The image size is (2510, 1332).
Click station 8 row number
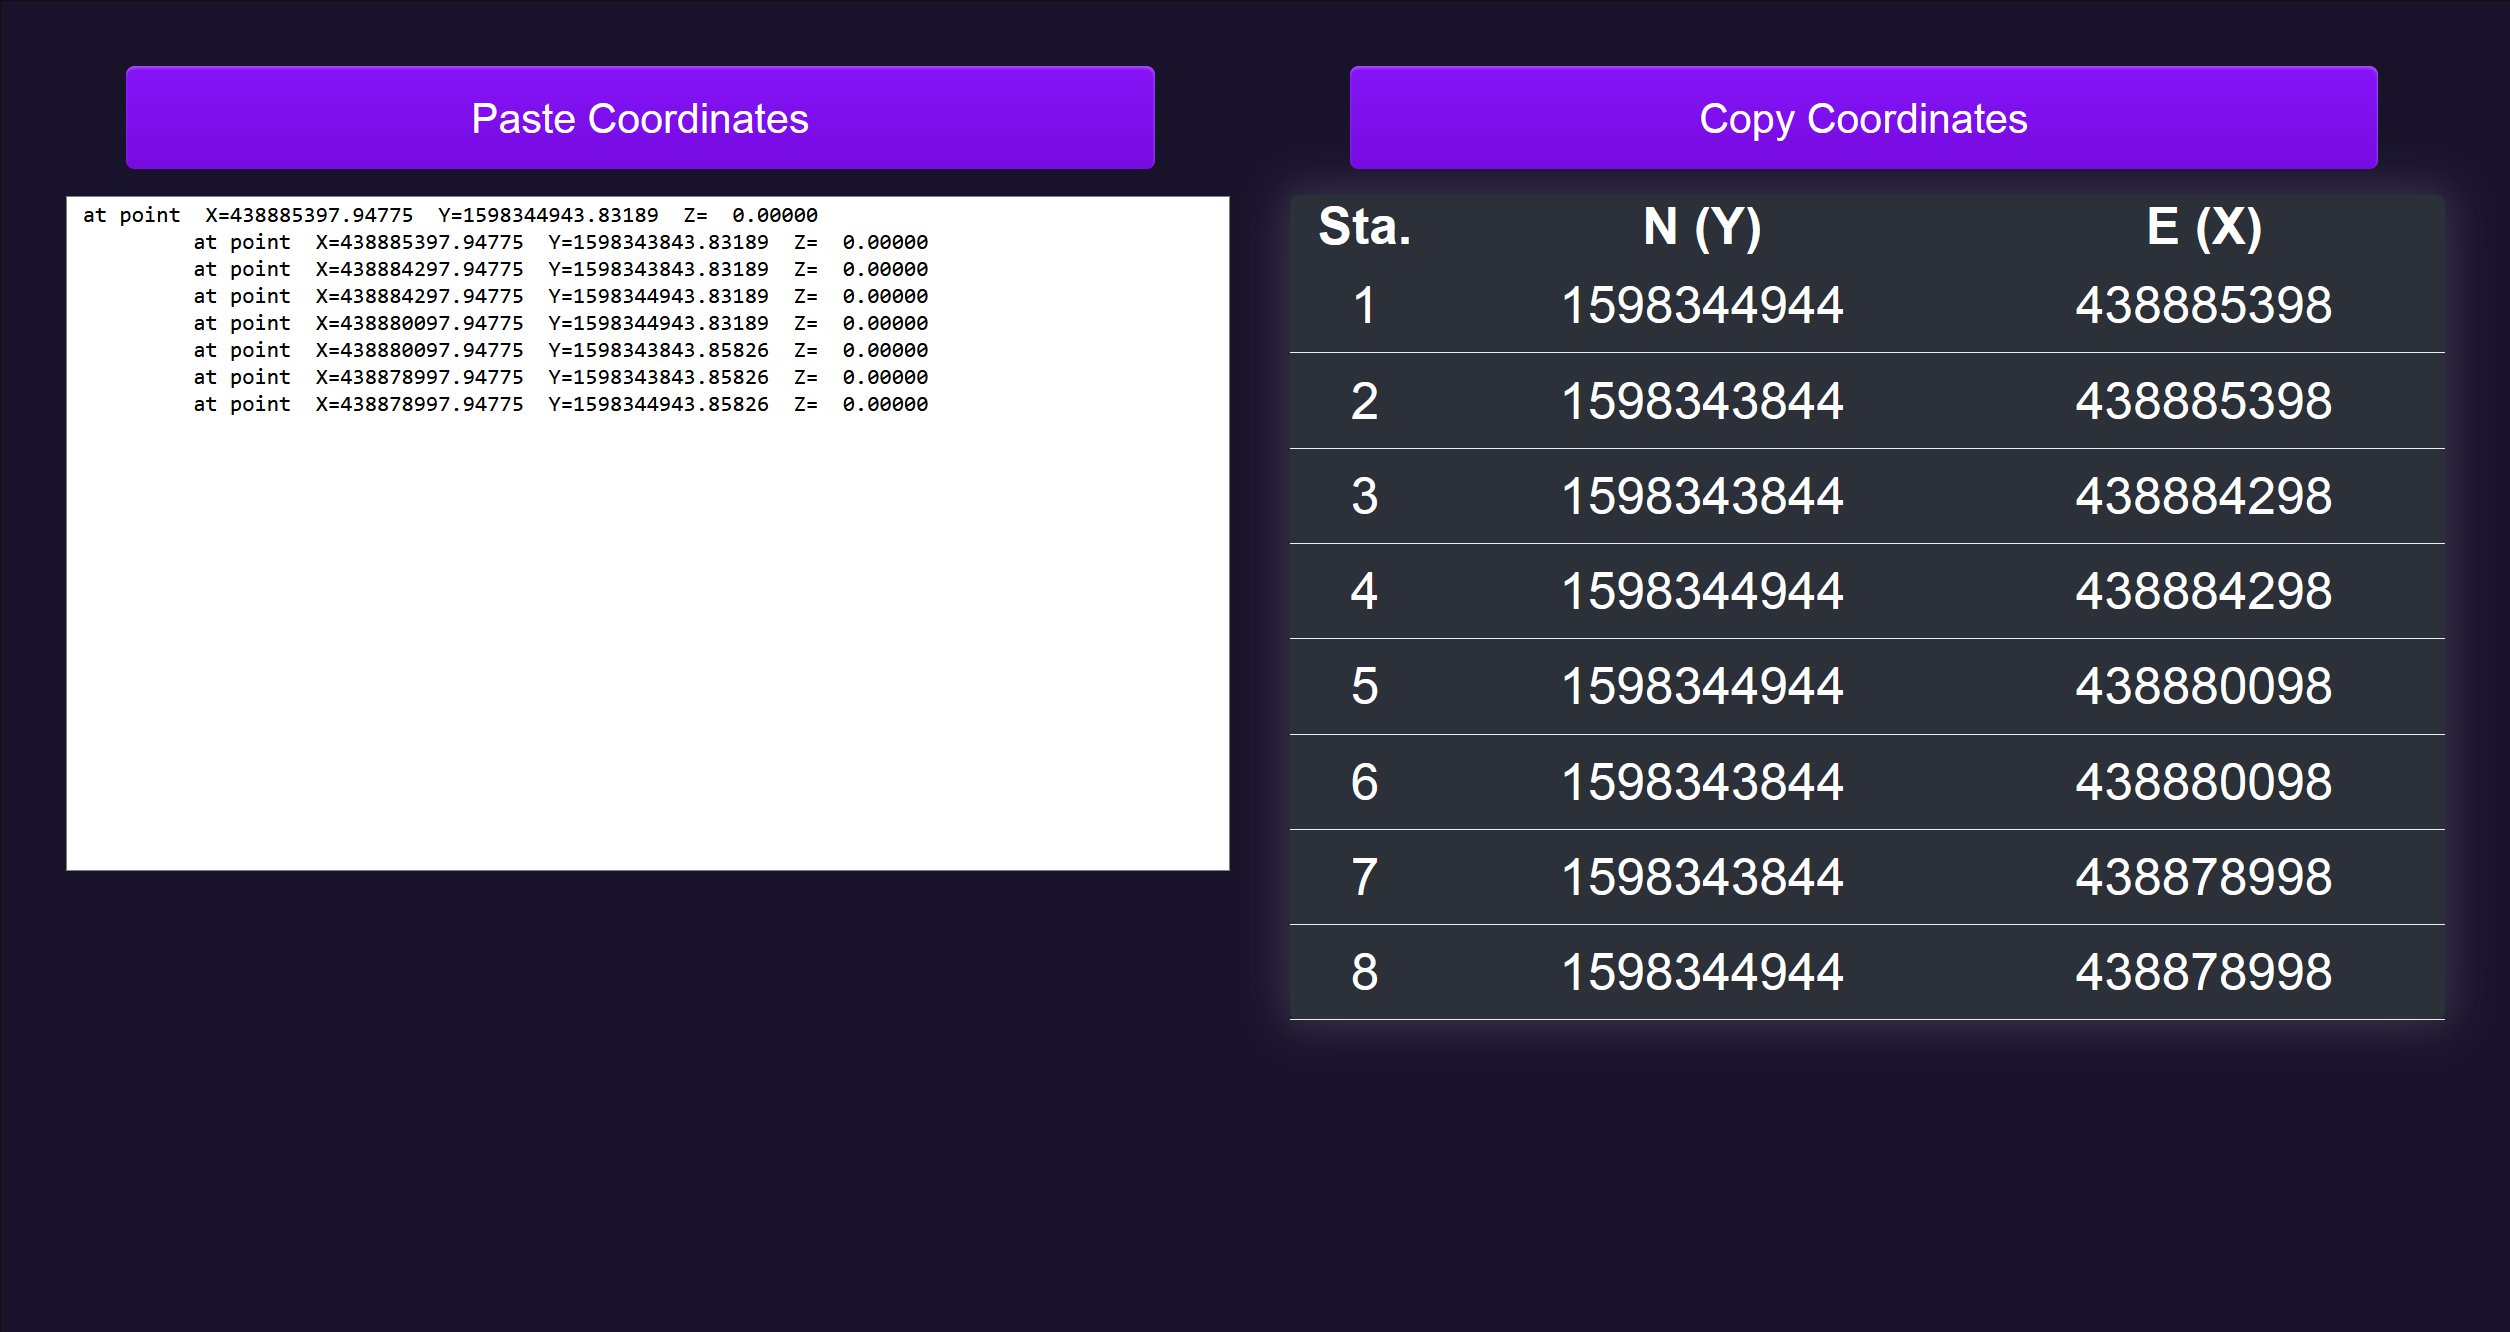(x=1364, y=972)
